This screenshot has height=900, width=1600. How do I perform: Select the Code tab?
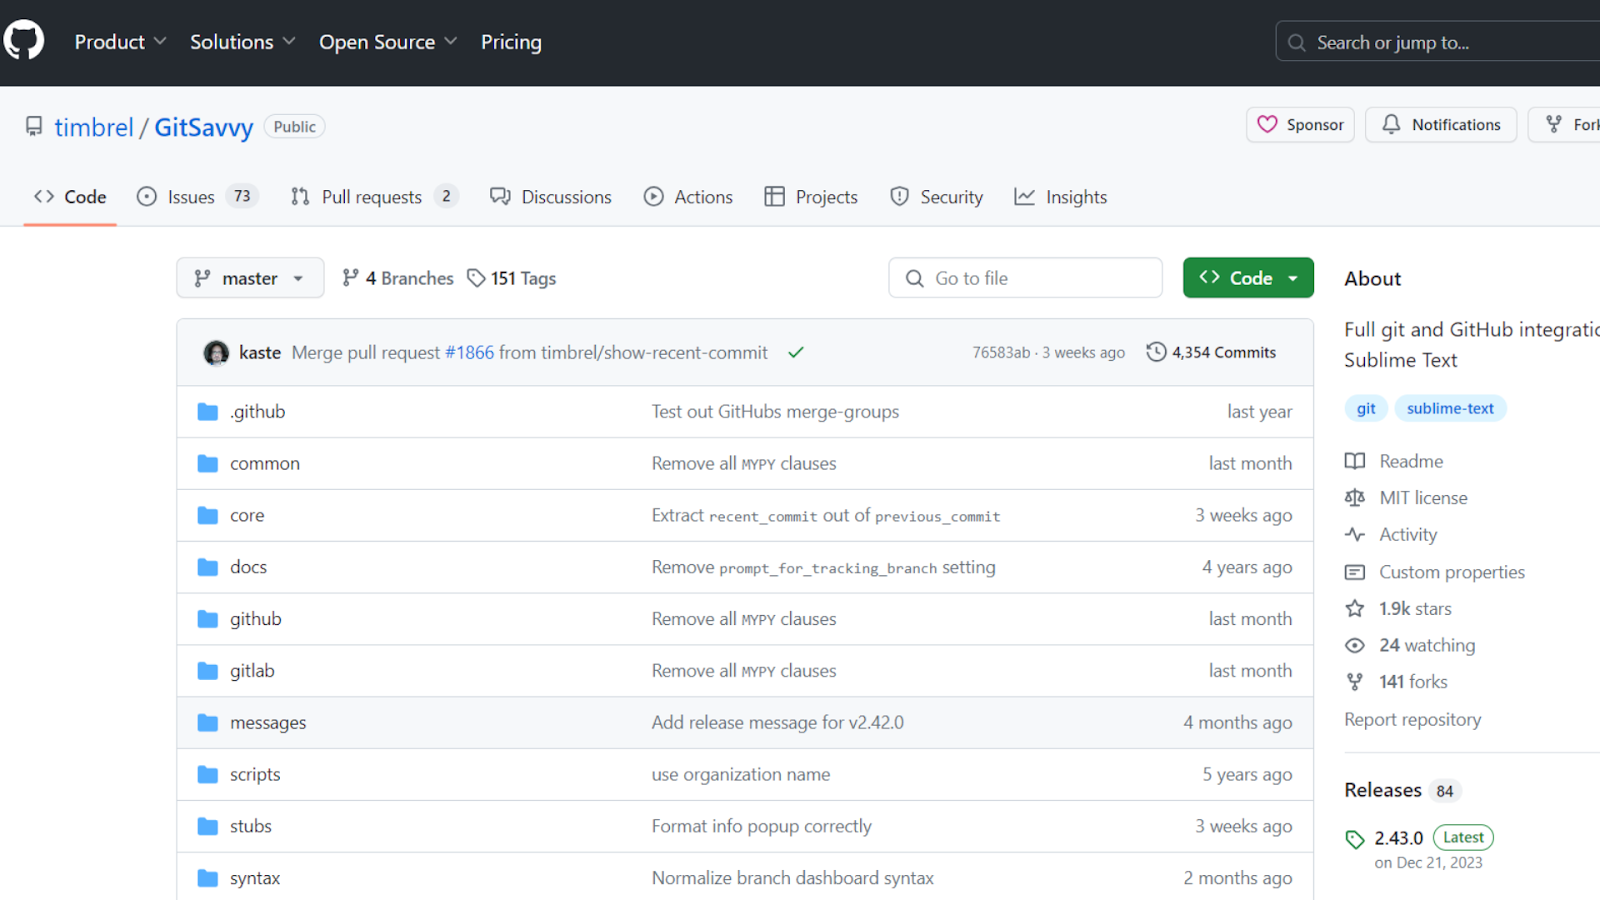(70, 197)
